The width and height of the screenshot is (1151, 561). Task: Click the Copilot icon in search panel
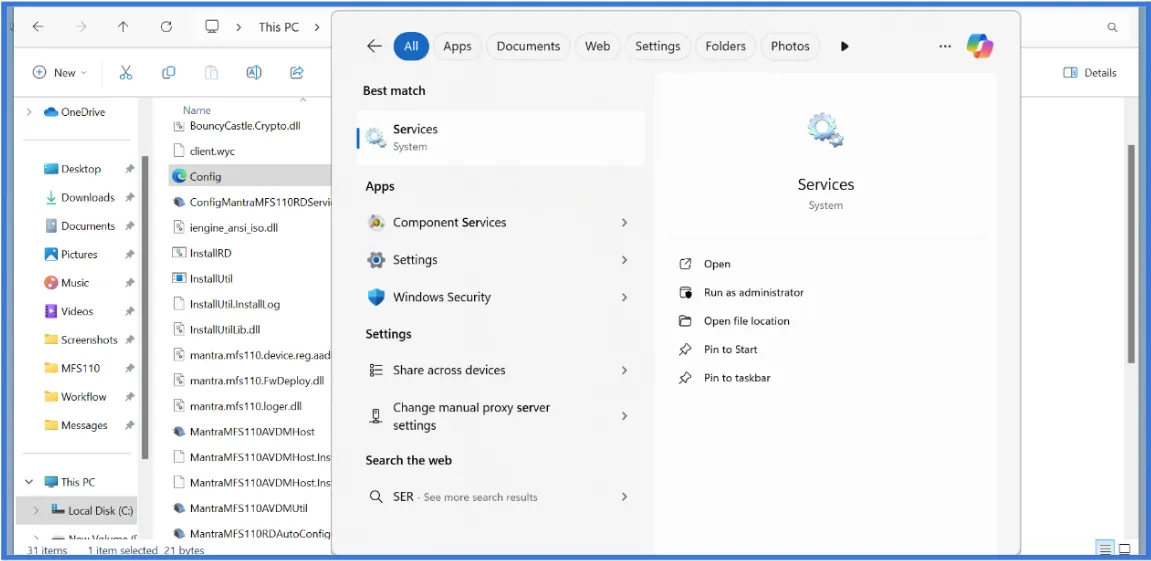point(979,46)
